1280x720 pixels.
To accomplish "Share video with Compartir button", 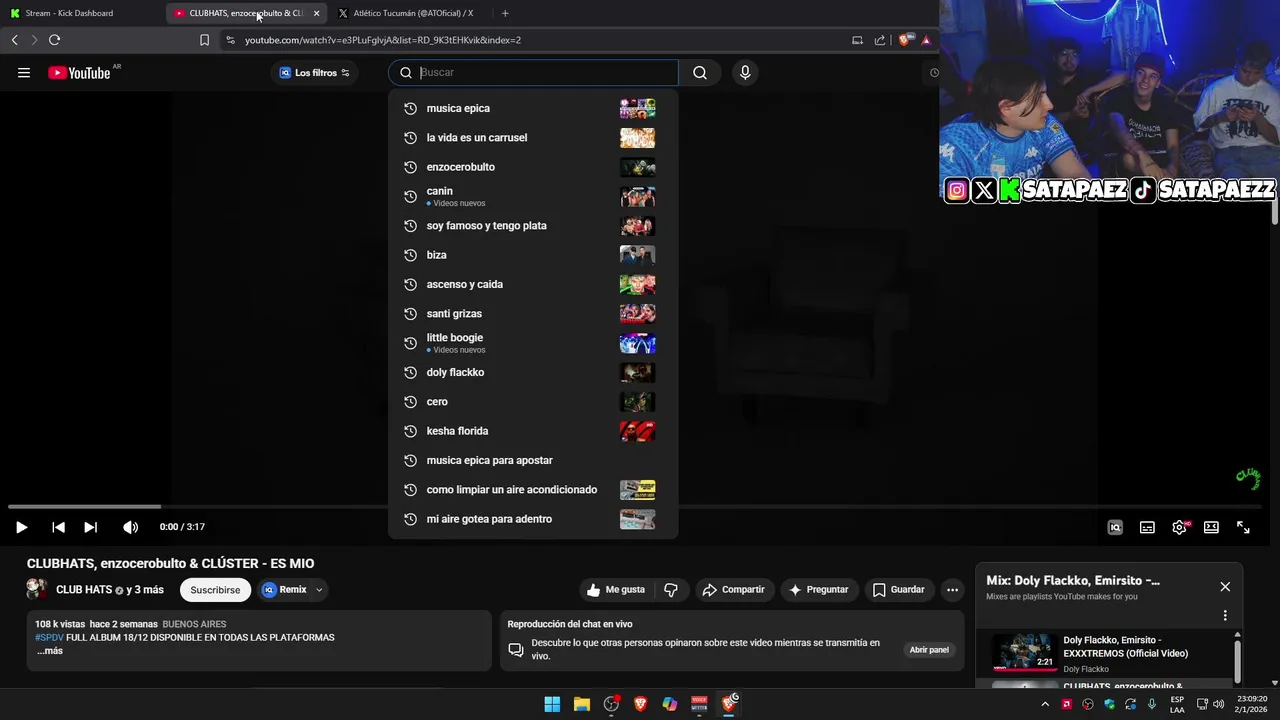I will click(734, 590).
